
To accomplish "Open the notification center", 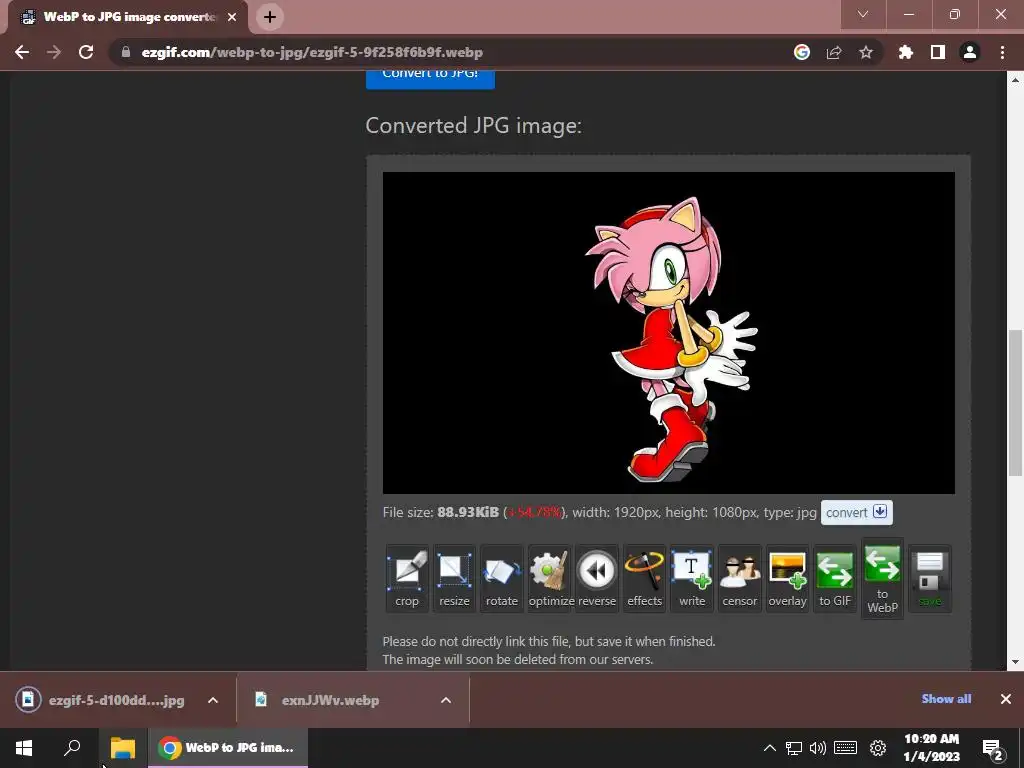I will [x=993, y=748].
